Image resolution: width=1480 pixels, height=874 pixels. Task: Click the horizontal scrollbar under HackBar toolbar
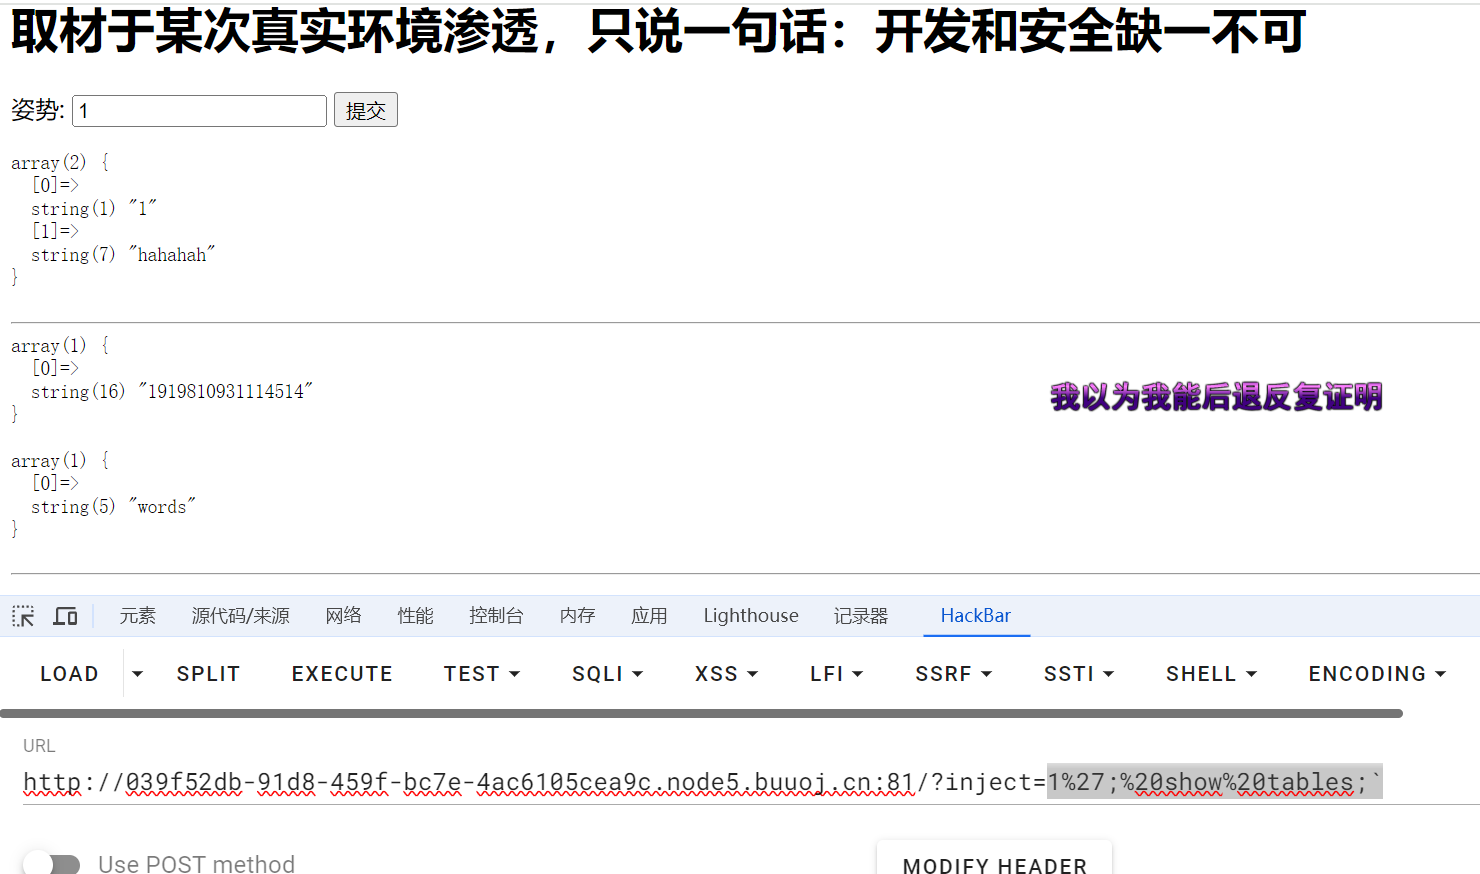[x=700, y=713]
